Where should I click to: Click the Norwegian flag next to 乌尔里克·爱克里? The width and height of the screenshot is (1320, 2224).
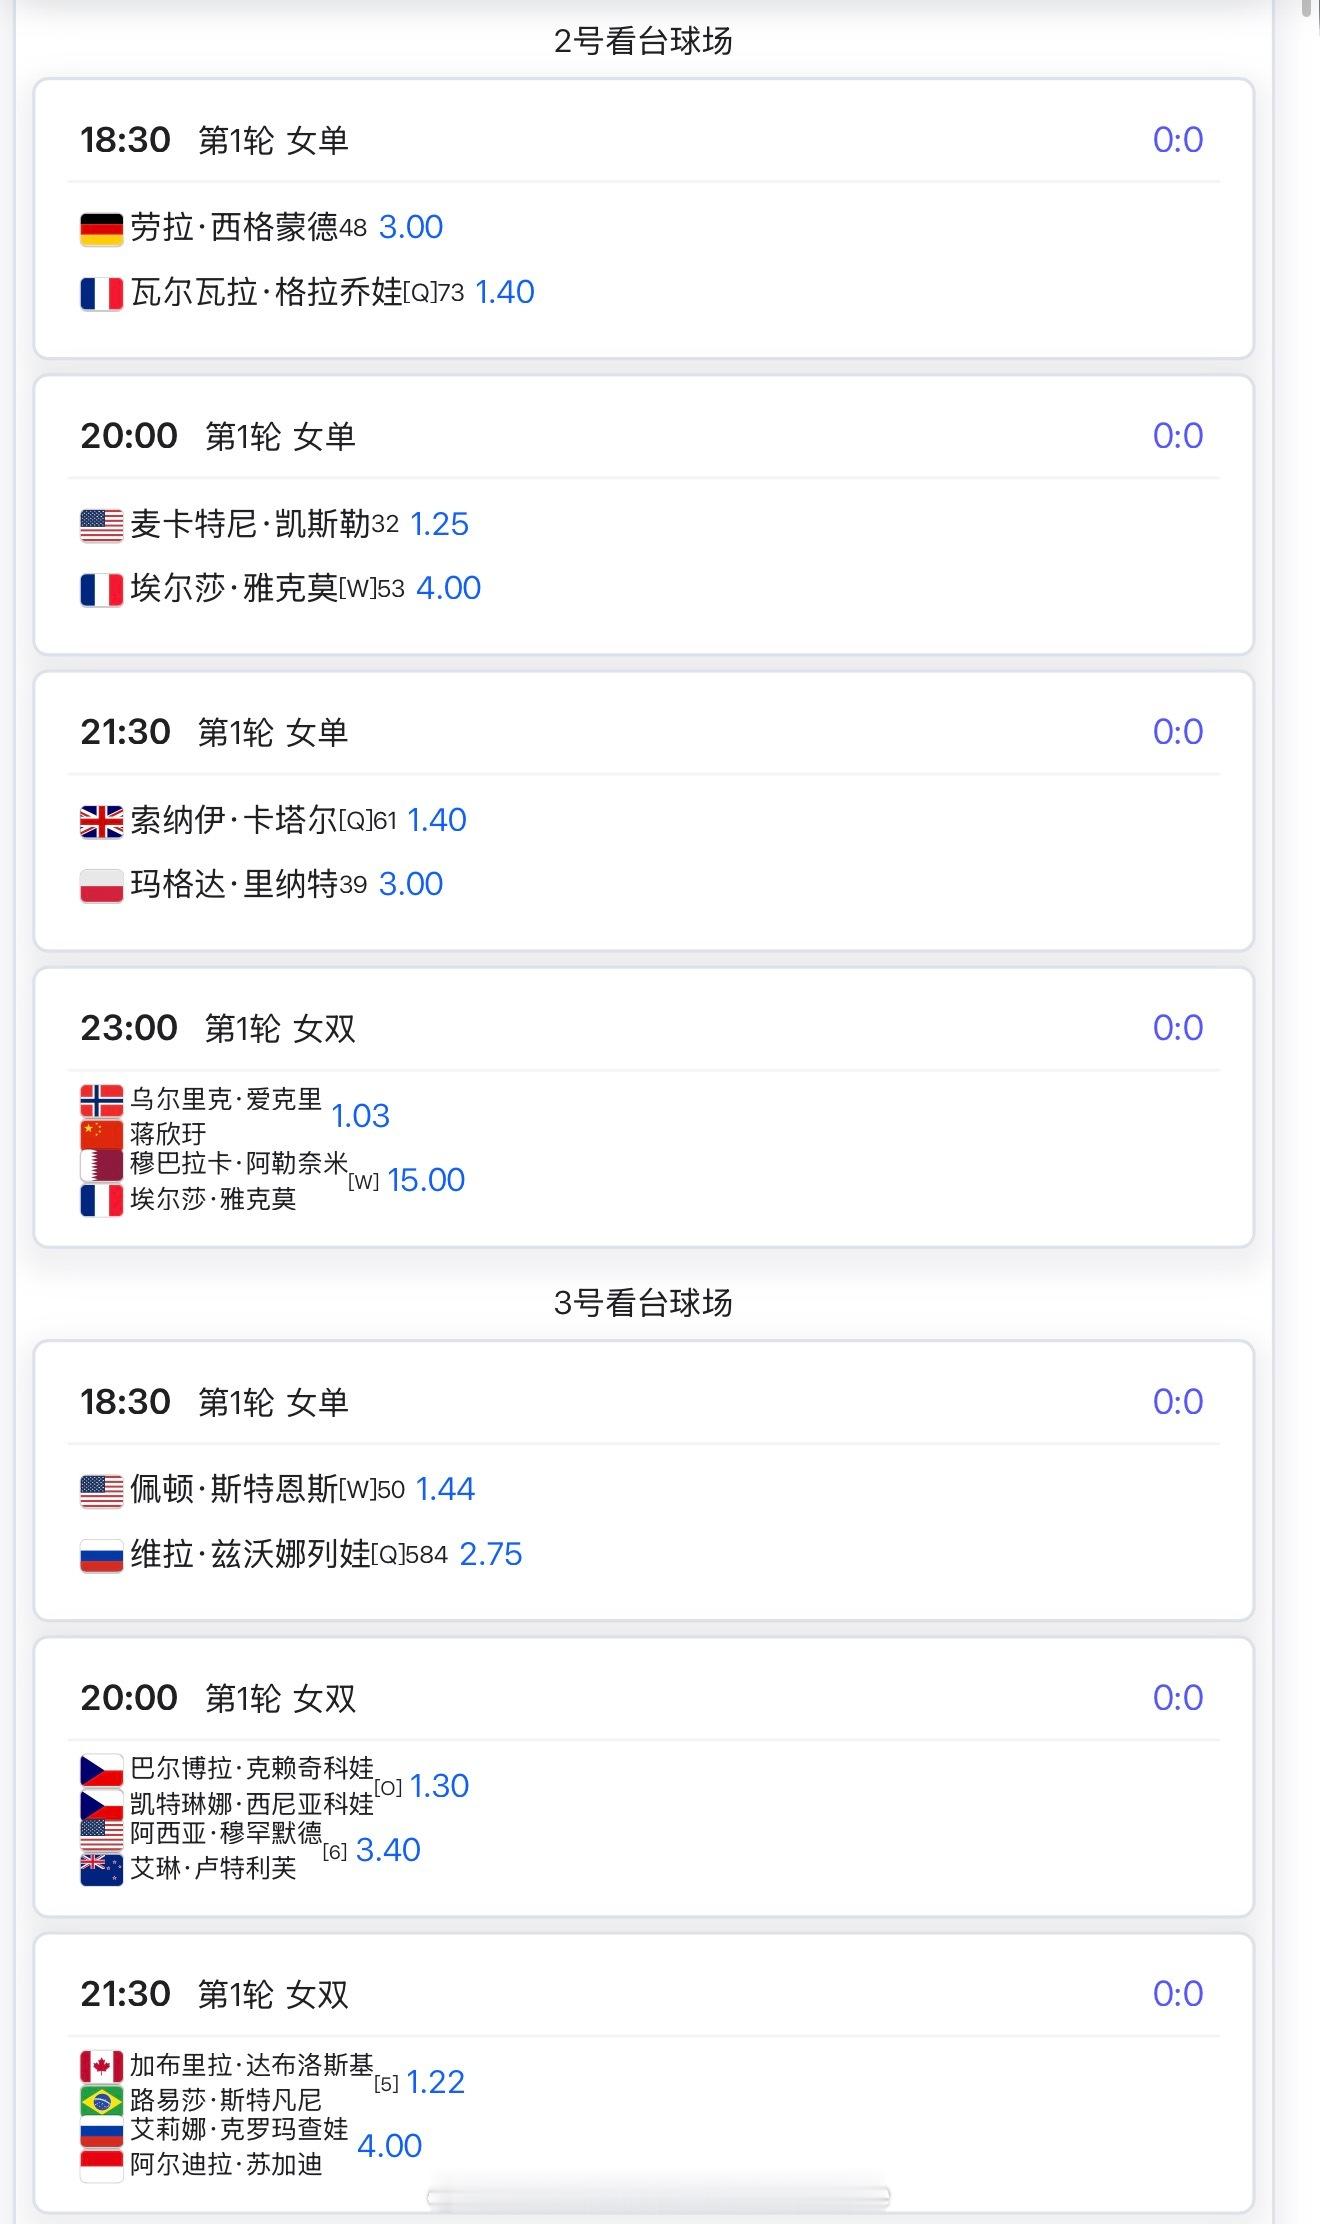pos(101,1100)
